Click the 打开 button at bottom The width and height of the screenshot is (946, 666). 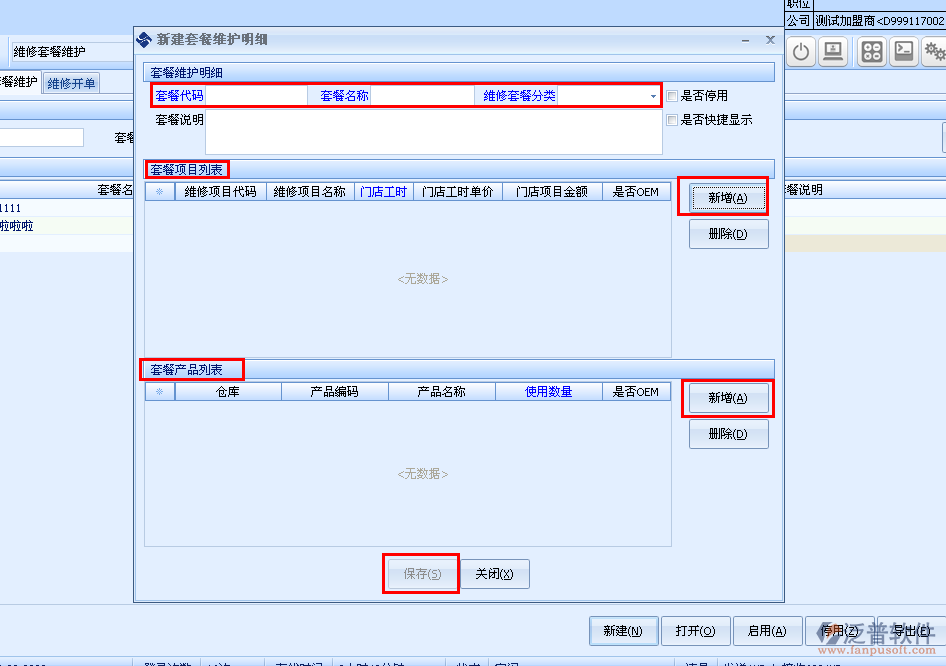tap(694, 631)
